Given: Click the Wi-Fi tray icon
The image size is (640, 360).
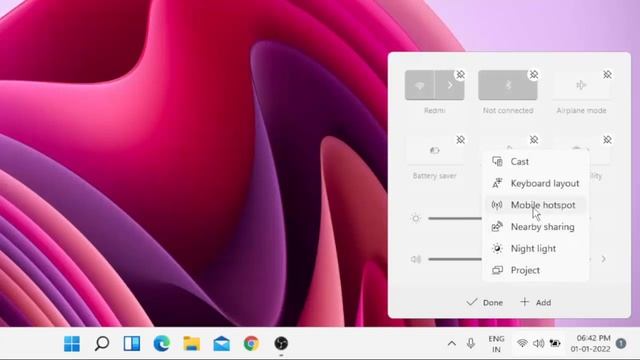Looking at the screenshot, I should 522,343.
